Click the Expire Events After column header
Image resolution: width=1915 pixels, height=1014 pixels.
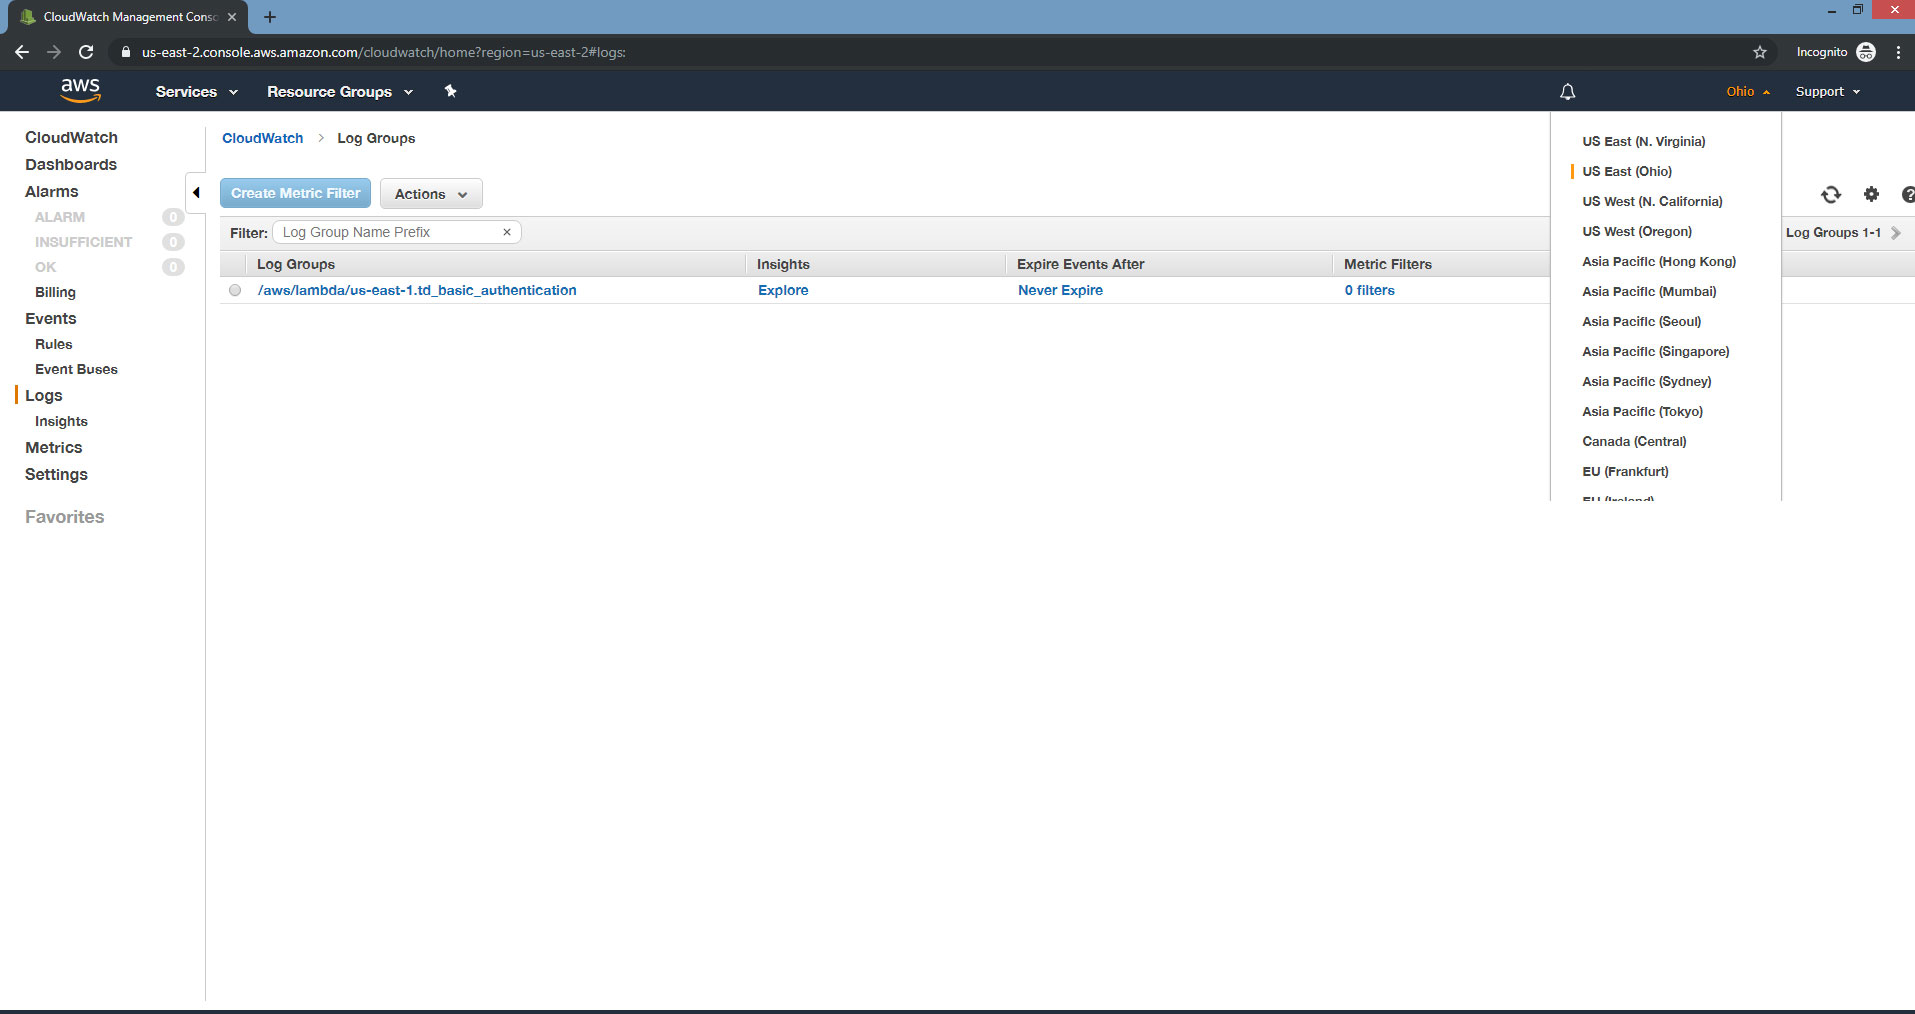click(x=1080, y=264)
